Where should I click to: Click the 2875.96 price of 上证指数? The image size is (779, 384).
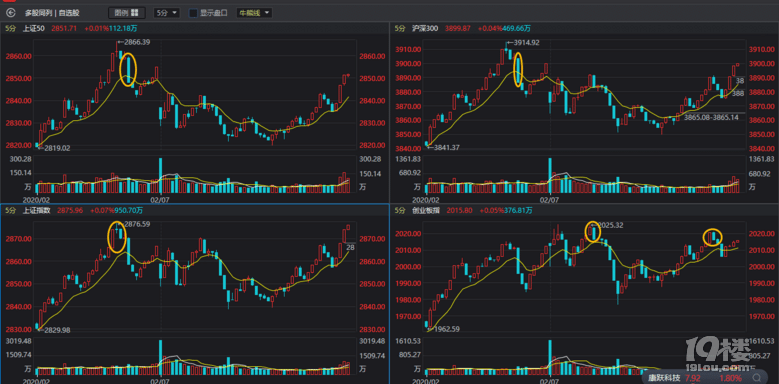[70, 211]
